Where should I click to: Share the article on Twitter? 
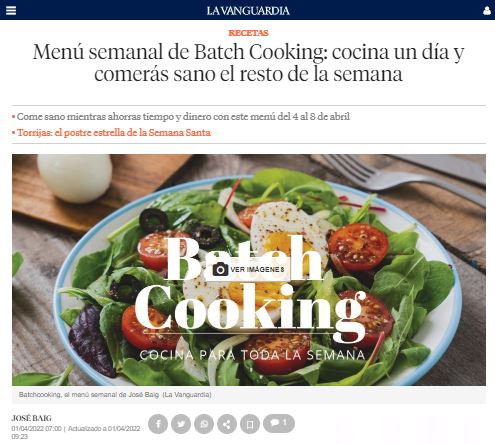[x=181, y=424]
